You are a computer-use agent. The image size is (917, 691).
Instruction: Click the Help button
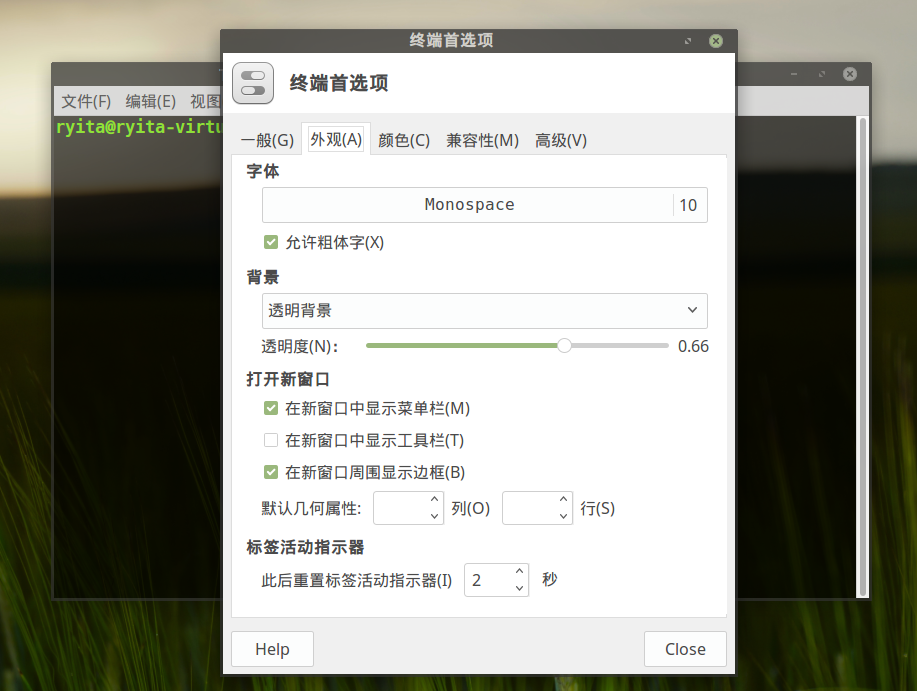click(273, 649)
